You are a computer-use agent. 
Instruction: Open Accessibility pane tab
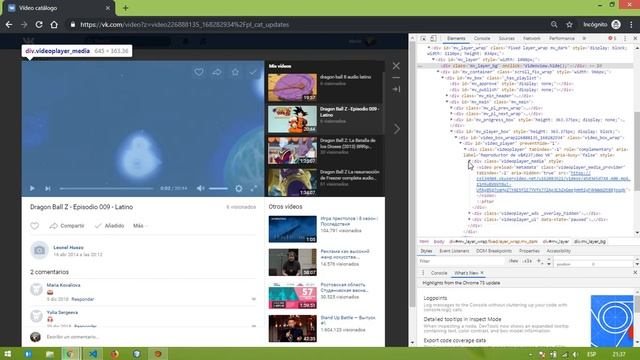pos(558,251)
